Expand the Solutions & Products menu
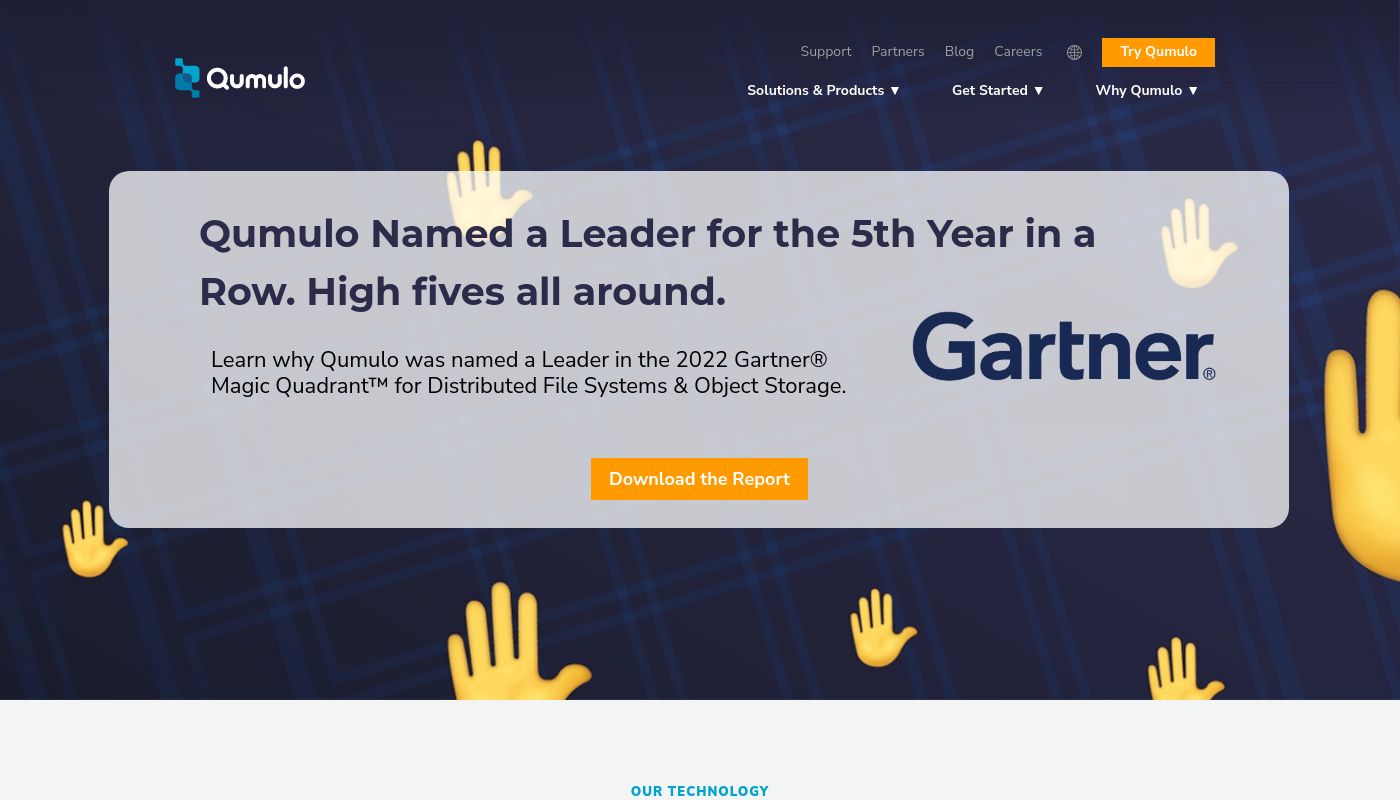Image resolution: width=1400 pixels, height=800 pixels. coord(823,90)
